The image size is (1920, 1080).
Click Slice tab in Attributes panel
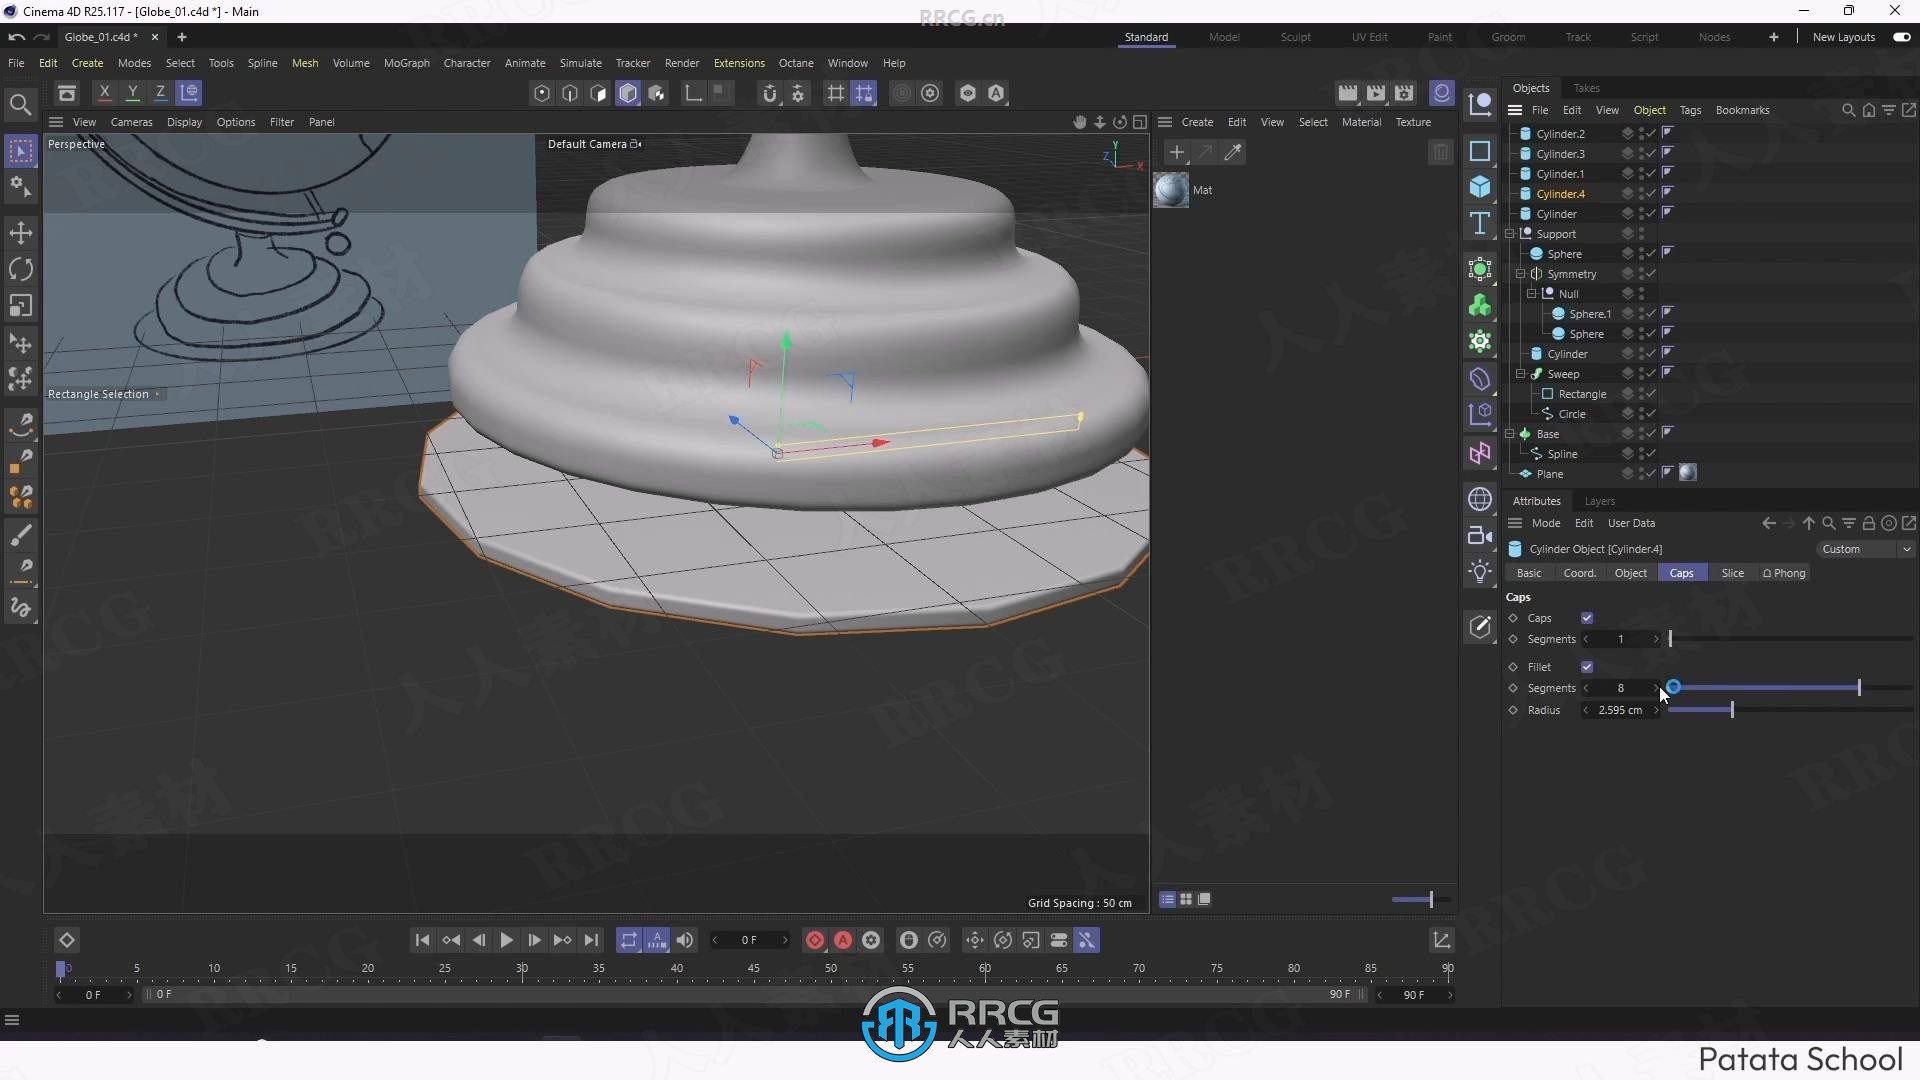(1733, 572)
